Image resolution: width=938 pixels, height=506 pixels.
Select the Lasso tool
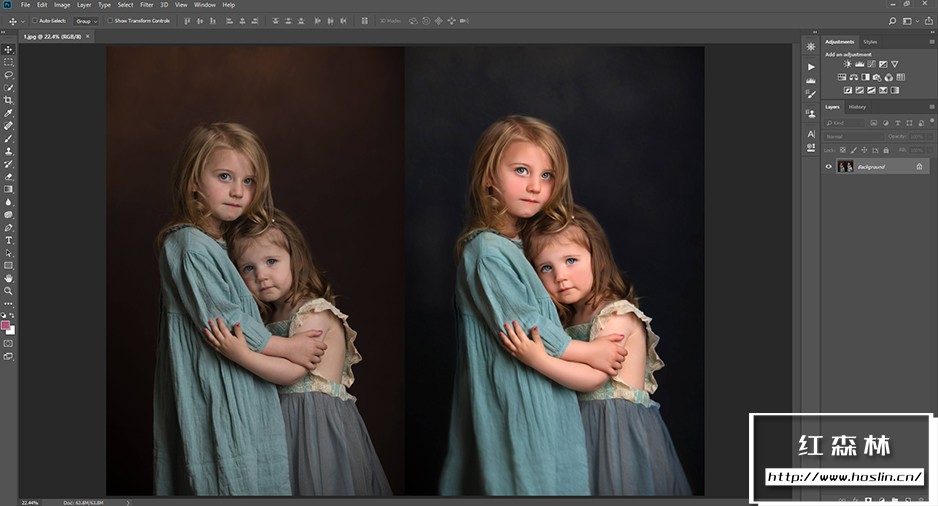click(8, 75)
